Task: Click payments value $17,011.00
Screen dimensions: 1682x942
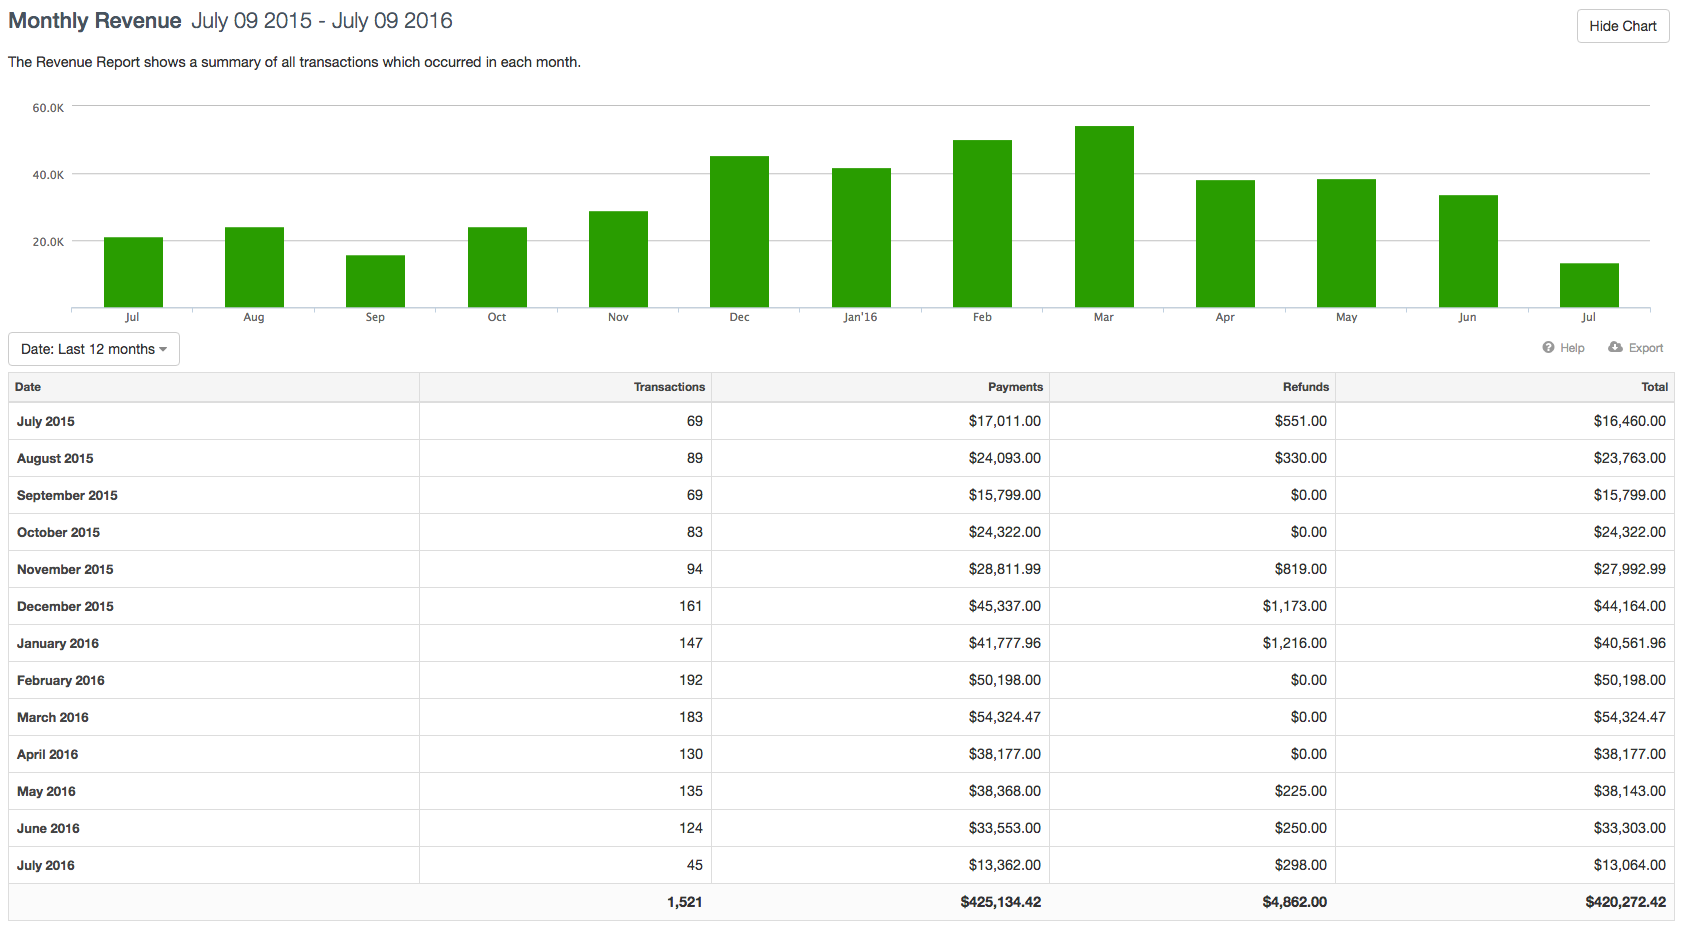Action: (1004, 421)
